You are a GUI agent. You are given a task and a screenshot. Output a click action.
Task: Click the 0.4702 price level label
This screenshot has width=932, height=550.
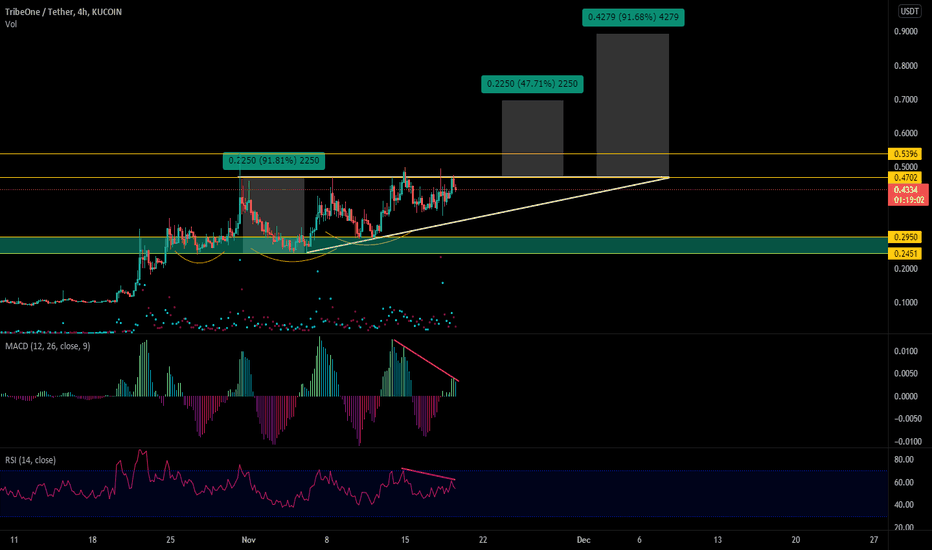pyautogui.click(x=905, y=178)
